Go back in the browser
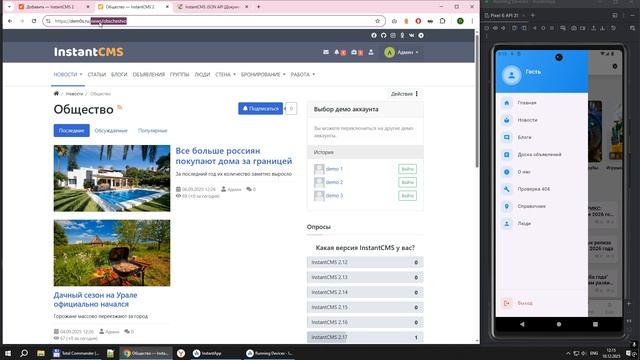The width and height of the screenshot is (640, 360). 10,21
